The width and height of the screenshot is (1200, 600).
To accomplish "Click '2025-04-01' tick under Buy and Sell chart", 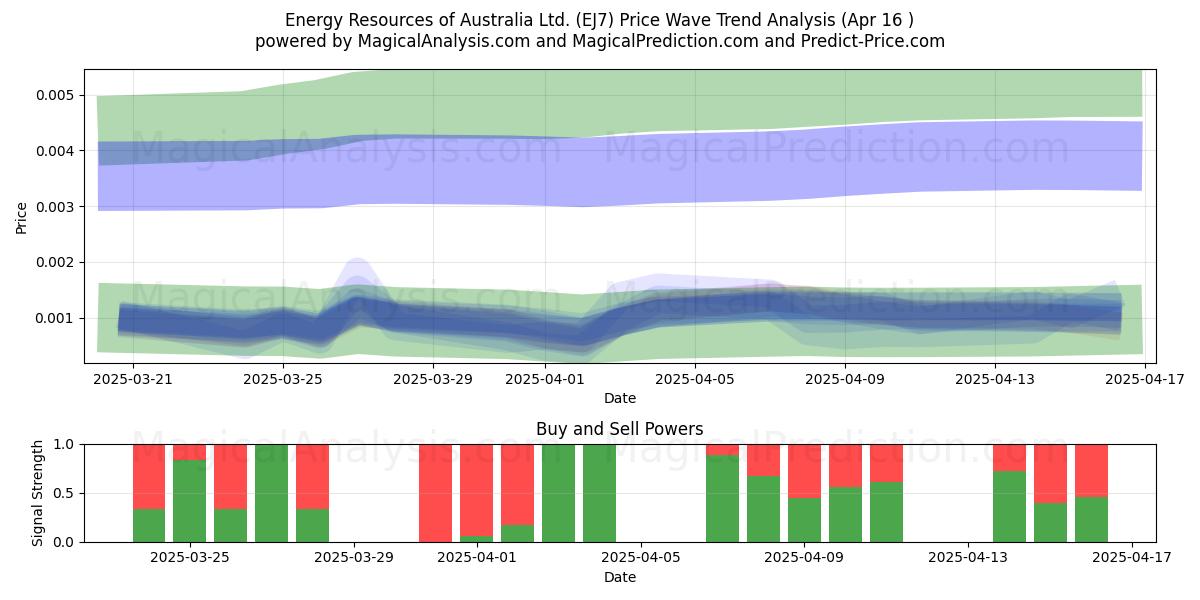I will pos(477,559).
